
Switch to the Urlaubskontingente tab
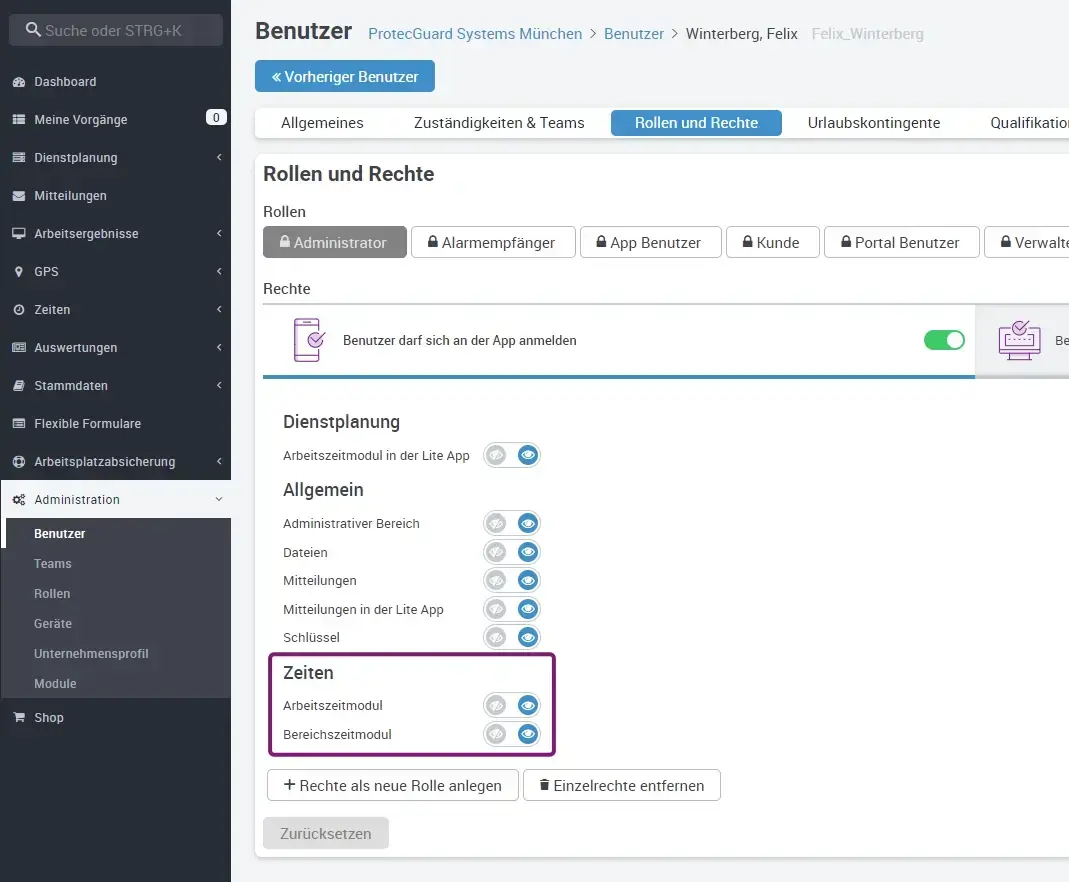pos(873,123)
